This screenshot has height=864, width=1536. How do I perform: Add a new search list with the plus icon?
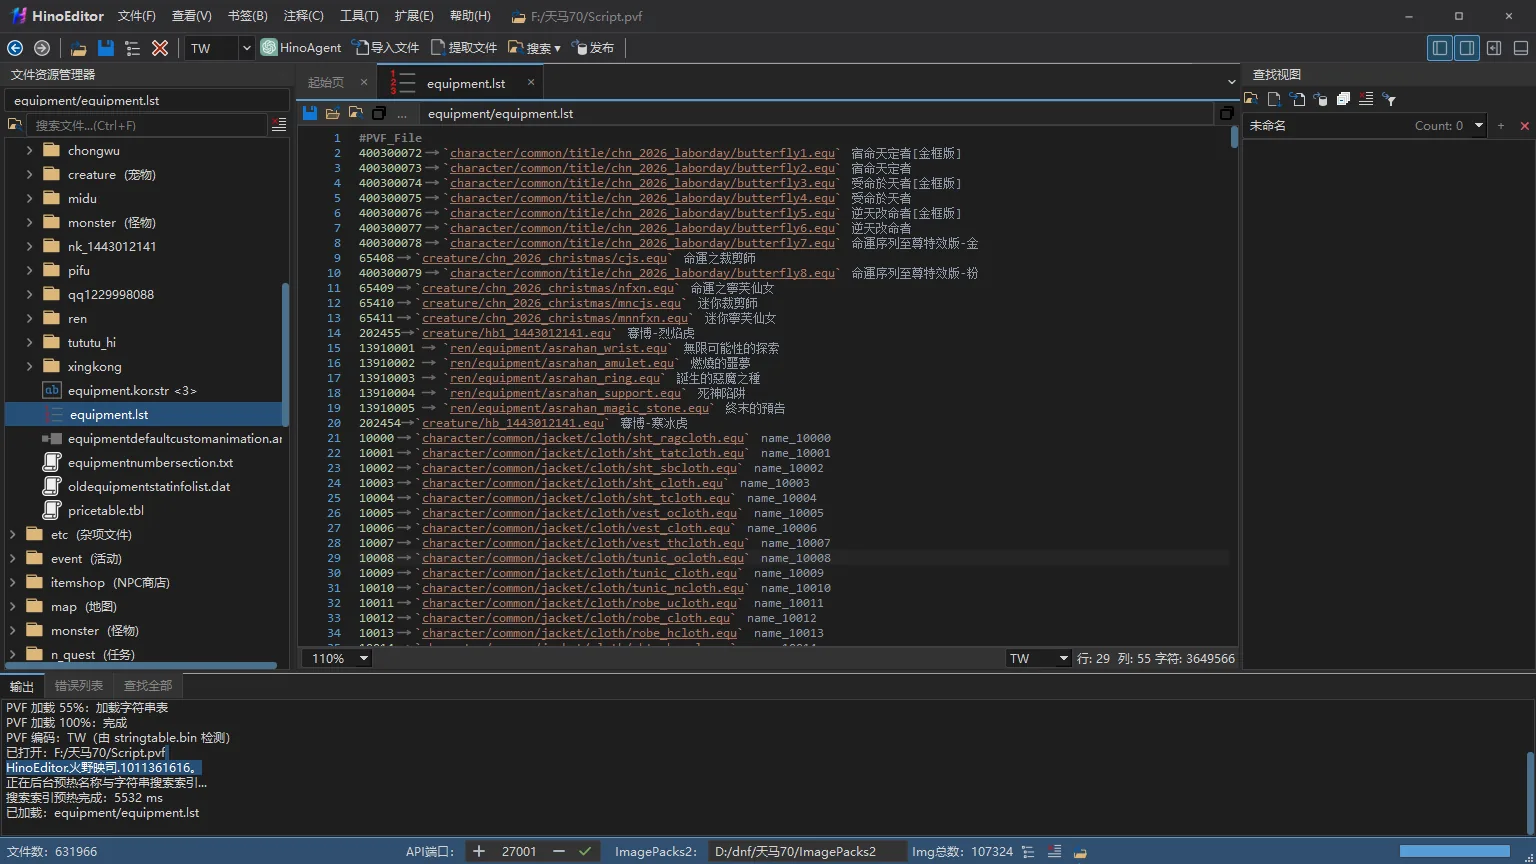(1501, 126)
